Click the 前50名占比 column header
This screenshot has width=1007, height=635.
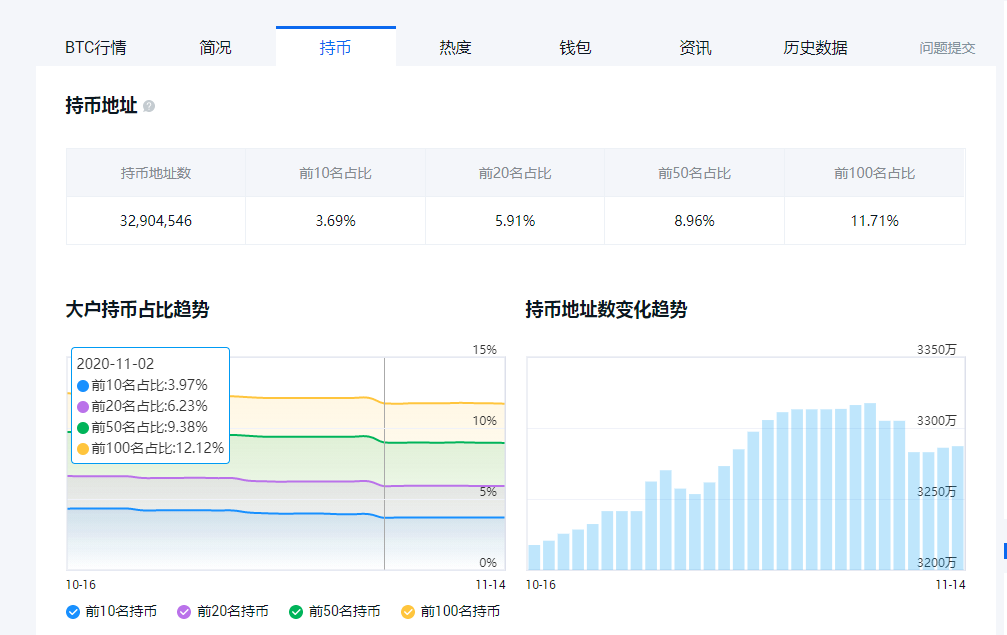694,173
